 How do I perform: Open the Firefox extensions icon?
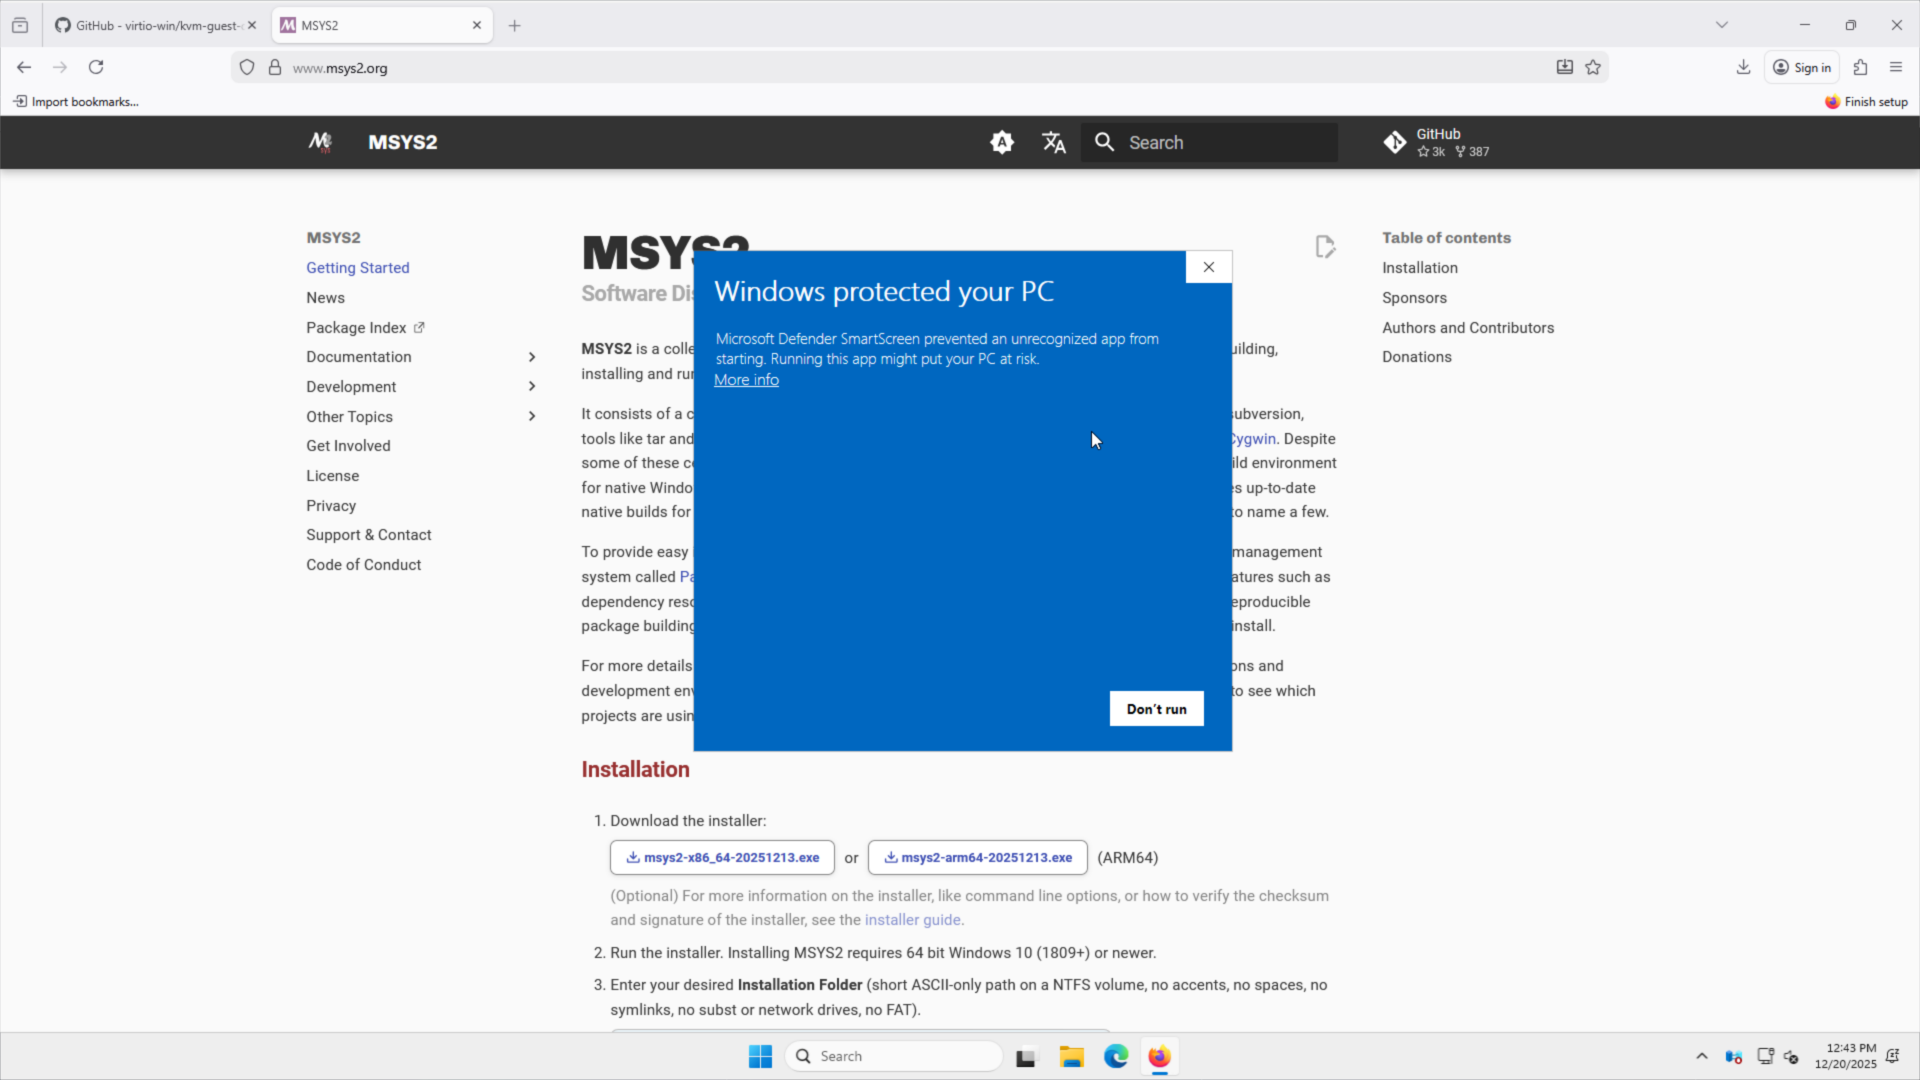coord(1860,67)
